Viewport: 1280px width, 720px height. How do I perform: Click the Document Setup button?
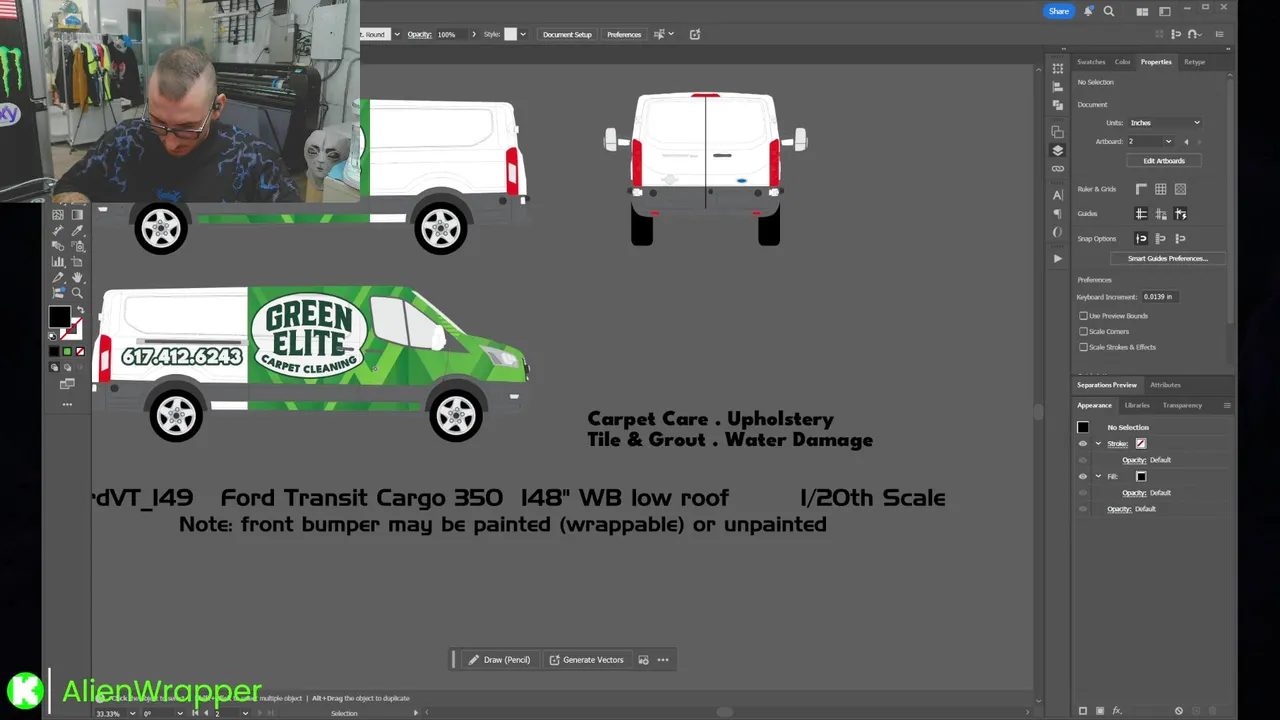click(x=567, y=34)
